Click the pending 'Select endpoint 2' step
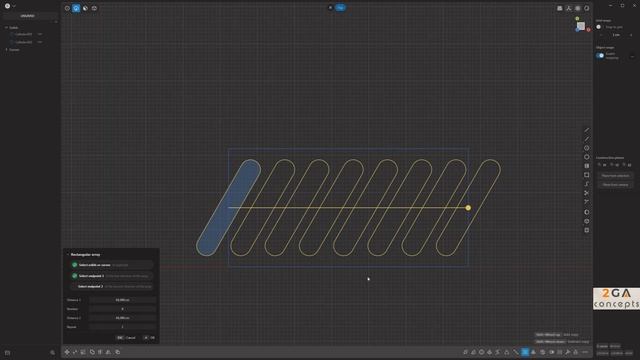 [112, 287]
